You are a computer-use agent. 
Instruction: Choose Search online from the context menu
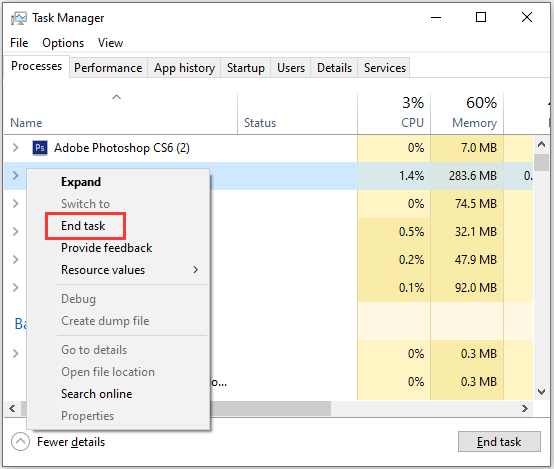coord(96,394)
